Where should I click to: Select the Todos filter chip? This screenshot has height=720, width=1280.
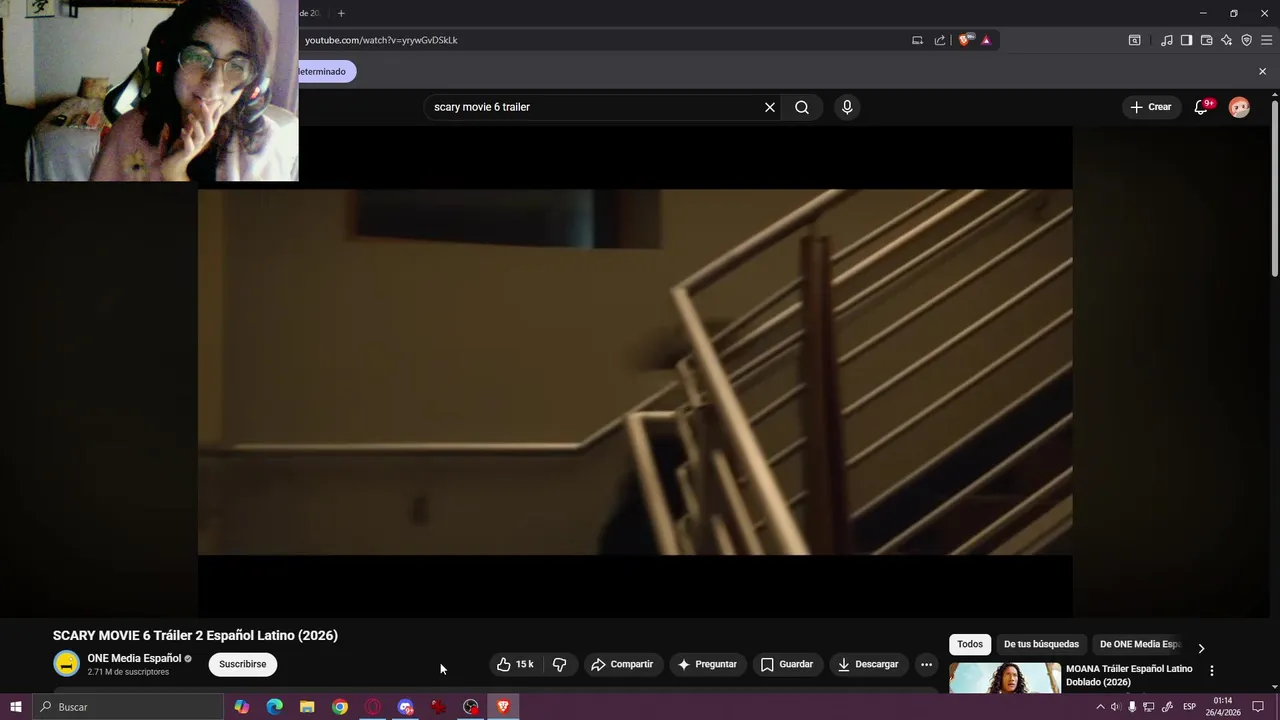970,644
